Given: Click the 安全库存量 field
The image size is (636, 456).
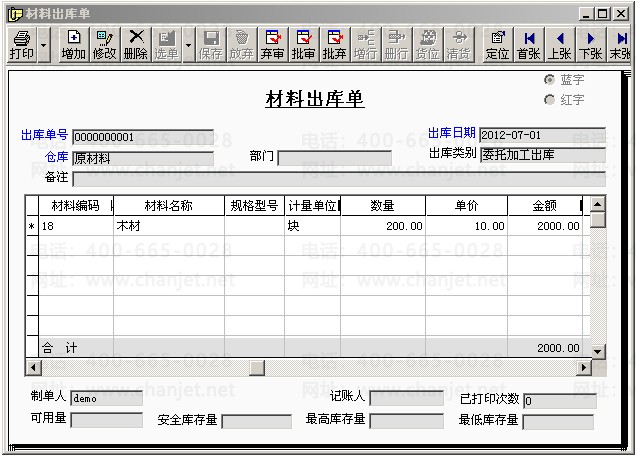Looking at the screenshot, I should click(x=257, y=422).
